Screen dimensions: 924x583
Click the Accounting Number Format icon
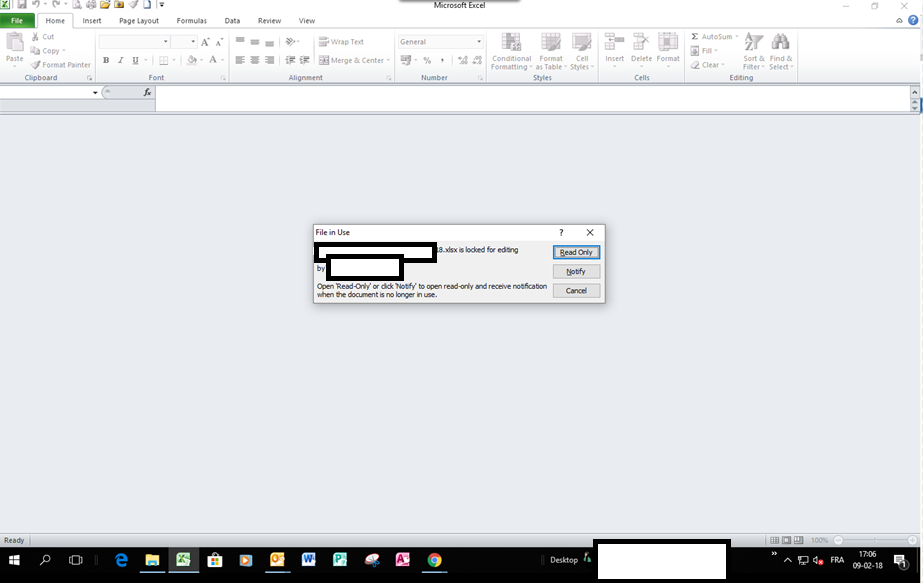(x=405, y=60)
